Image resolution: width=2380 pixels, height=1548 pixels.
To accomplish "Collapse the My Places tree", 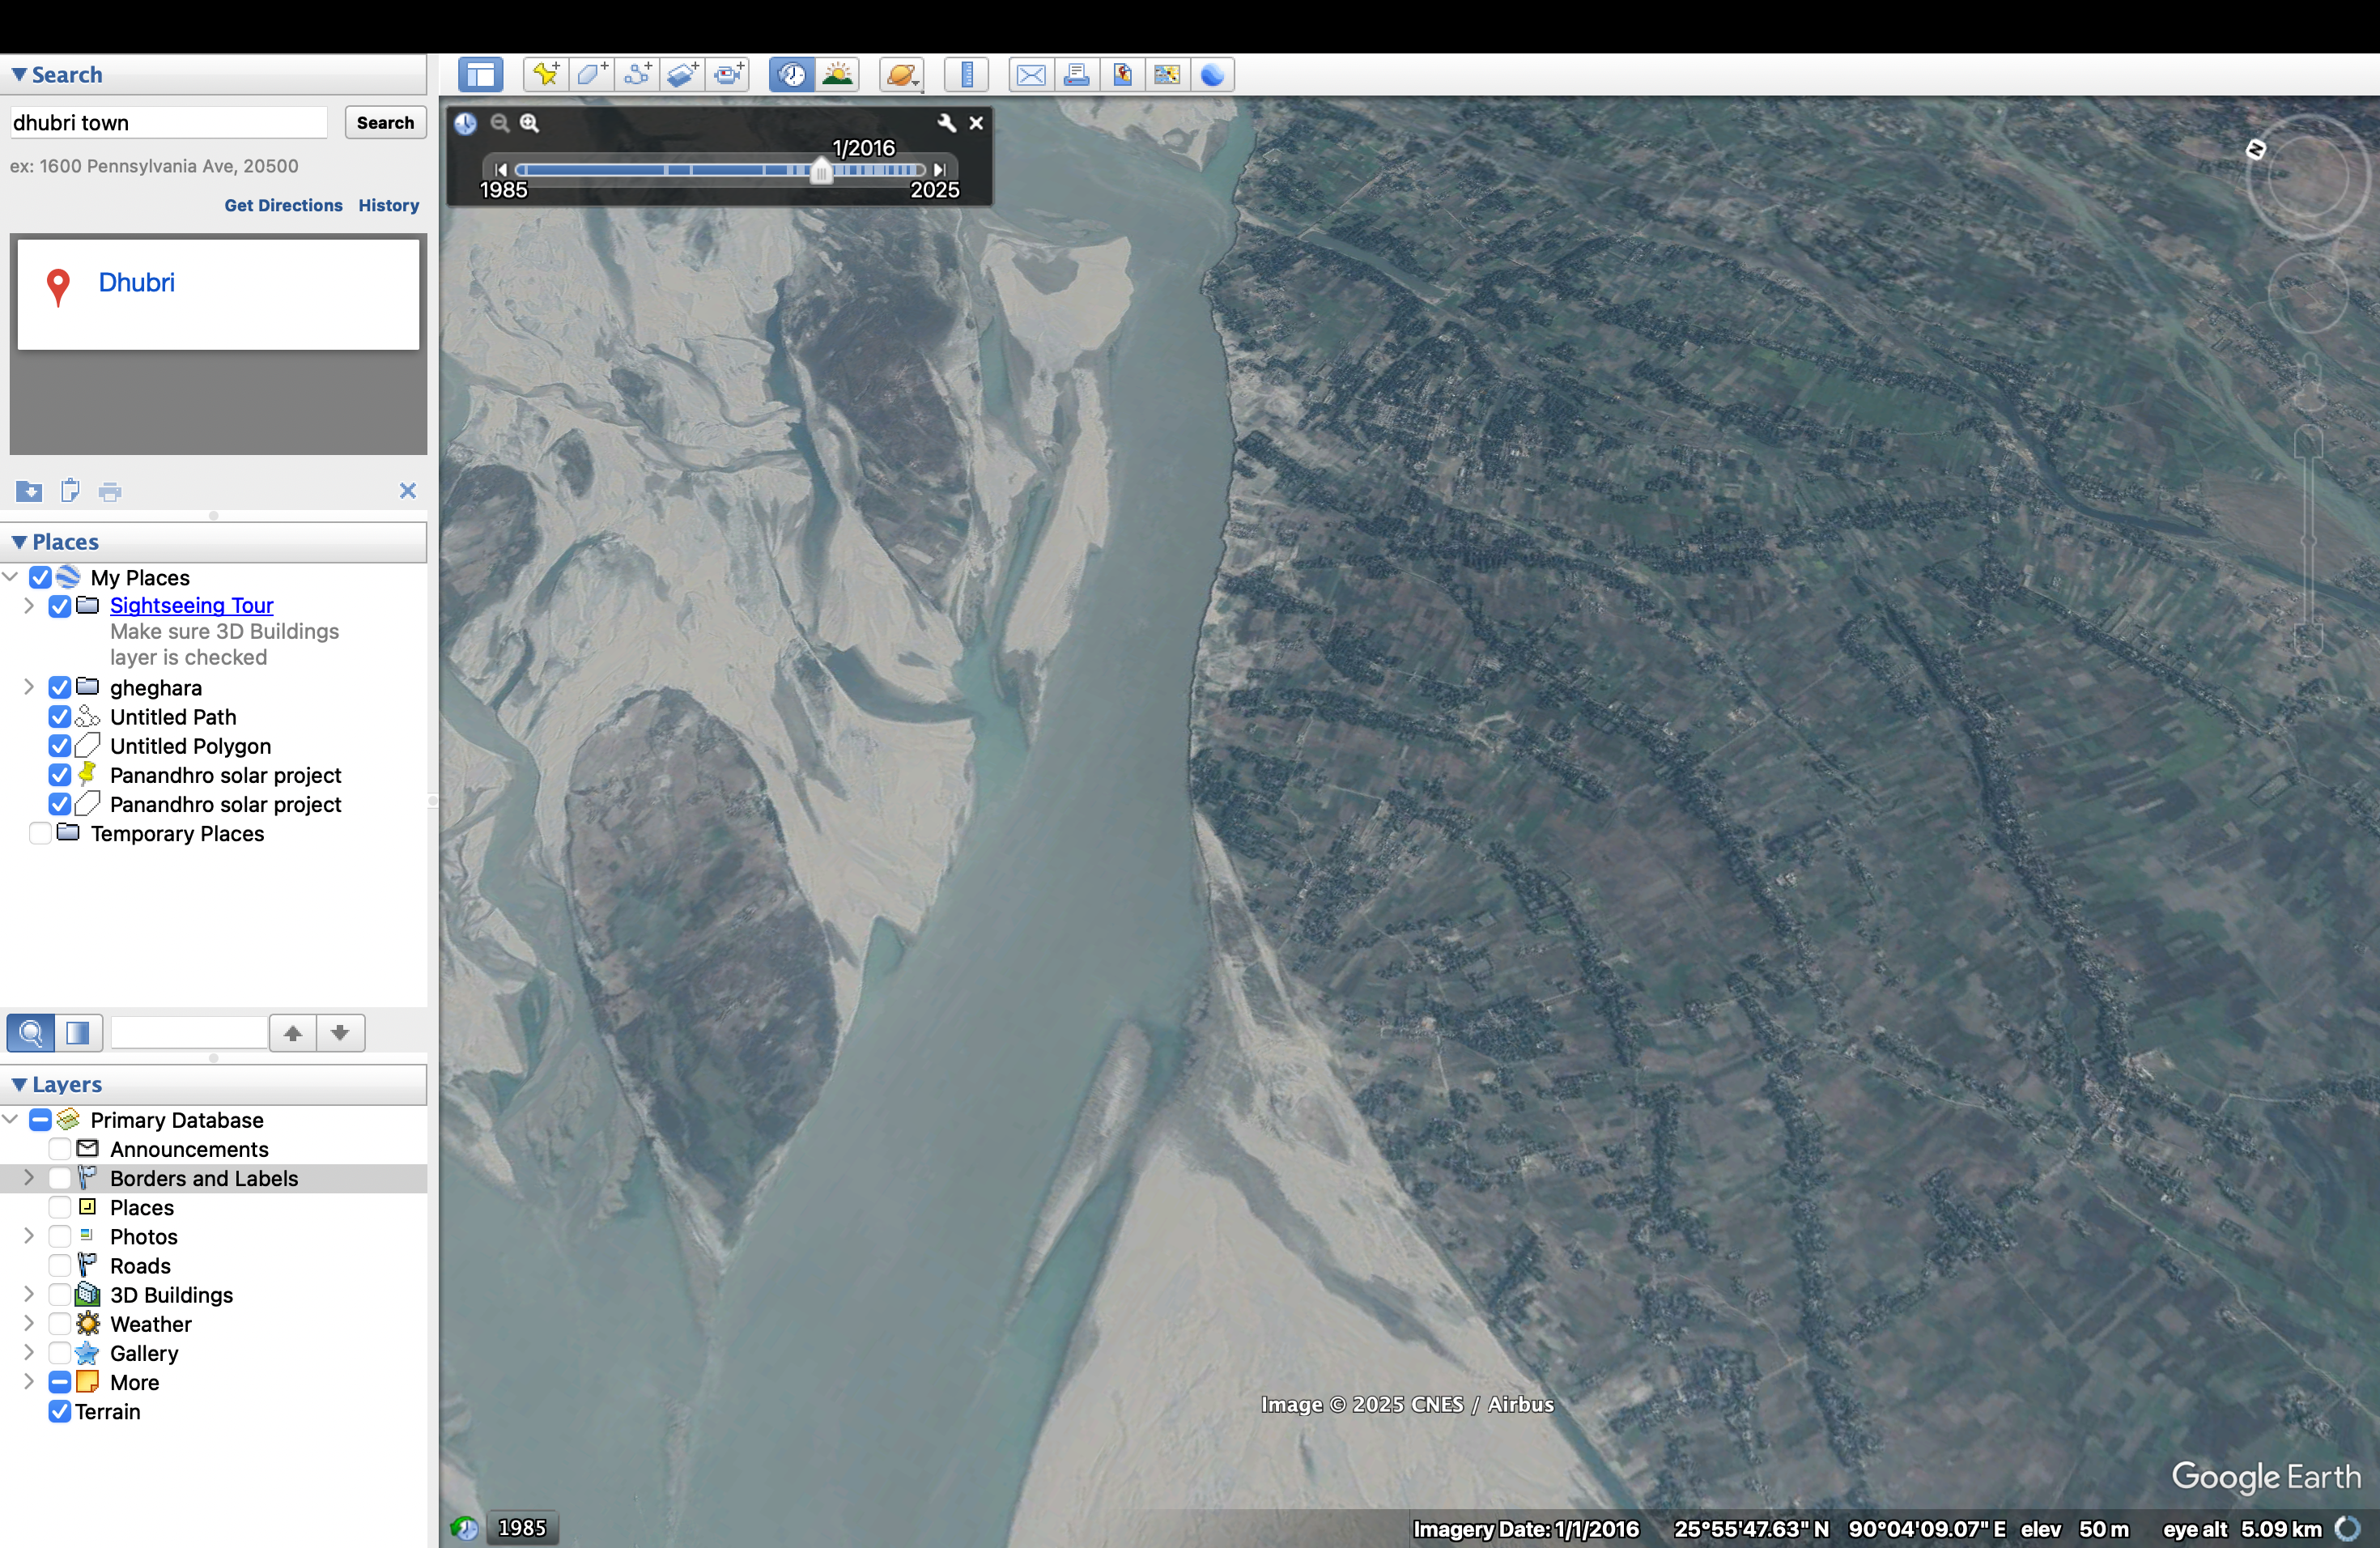I will [x=10, y=577].
